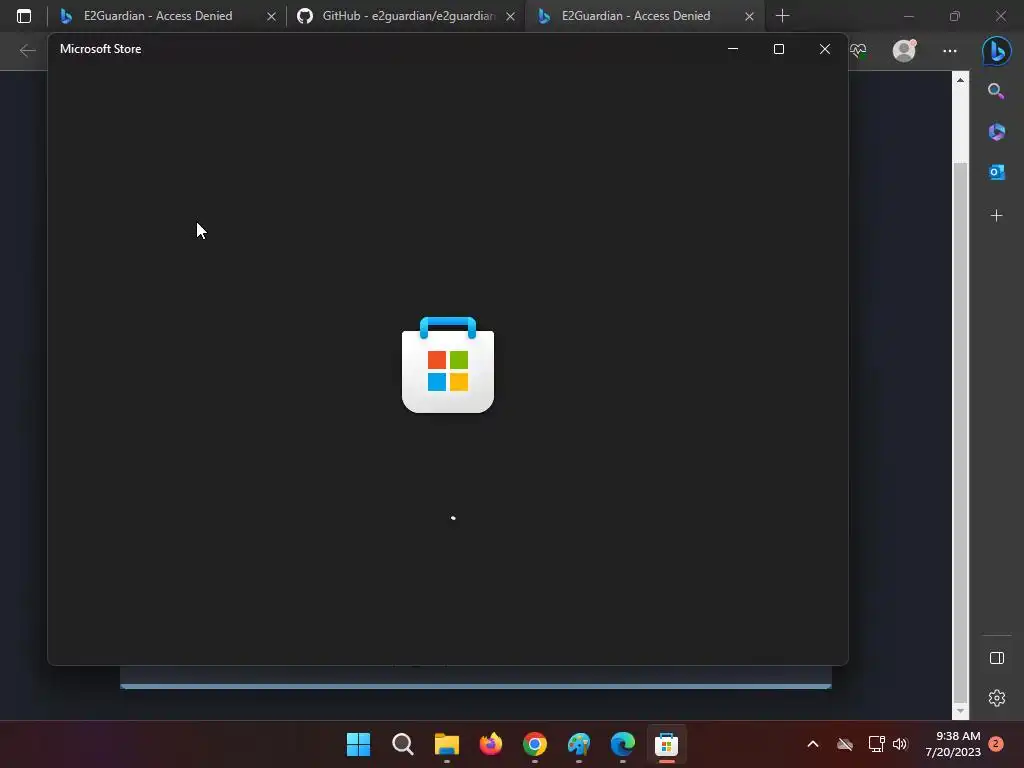This screenshot has height=768, width=1024.
Task: Close the GitHub e2guardian tab
Action: [511, 16]
